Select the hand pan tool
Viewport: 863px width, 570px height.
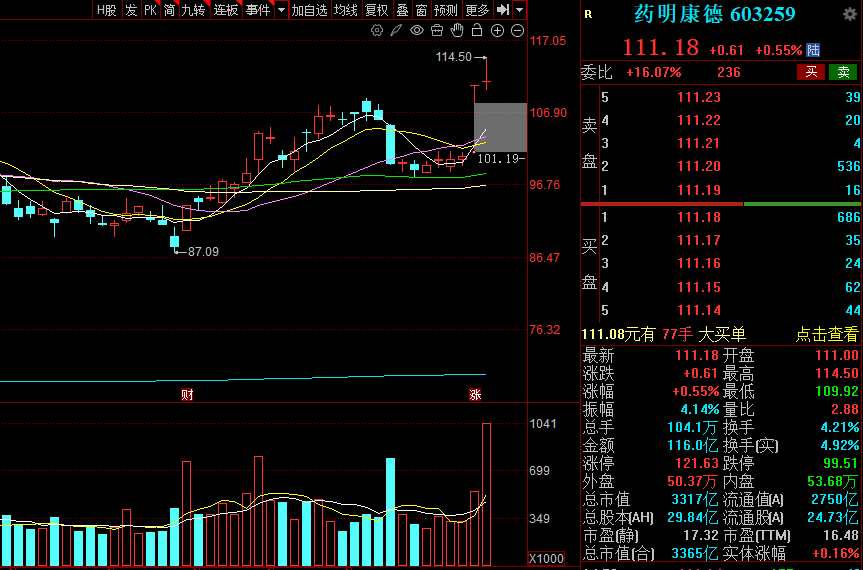[457, 31]
